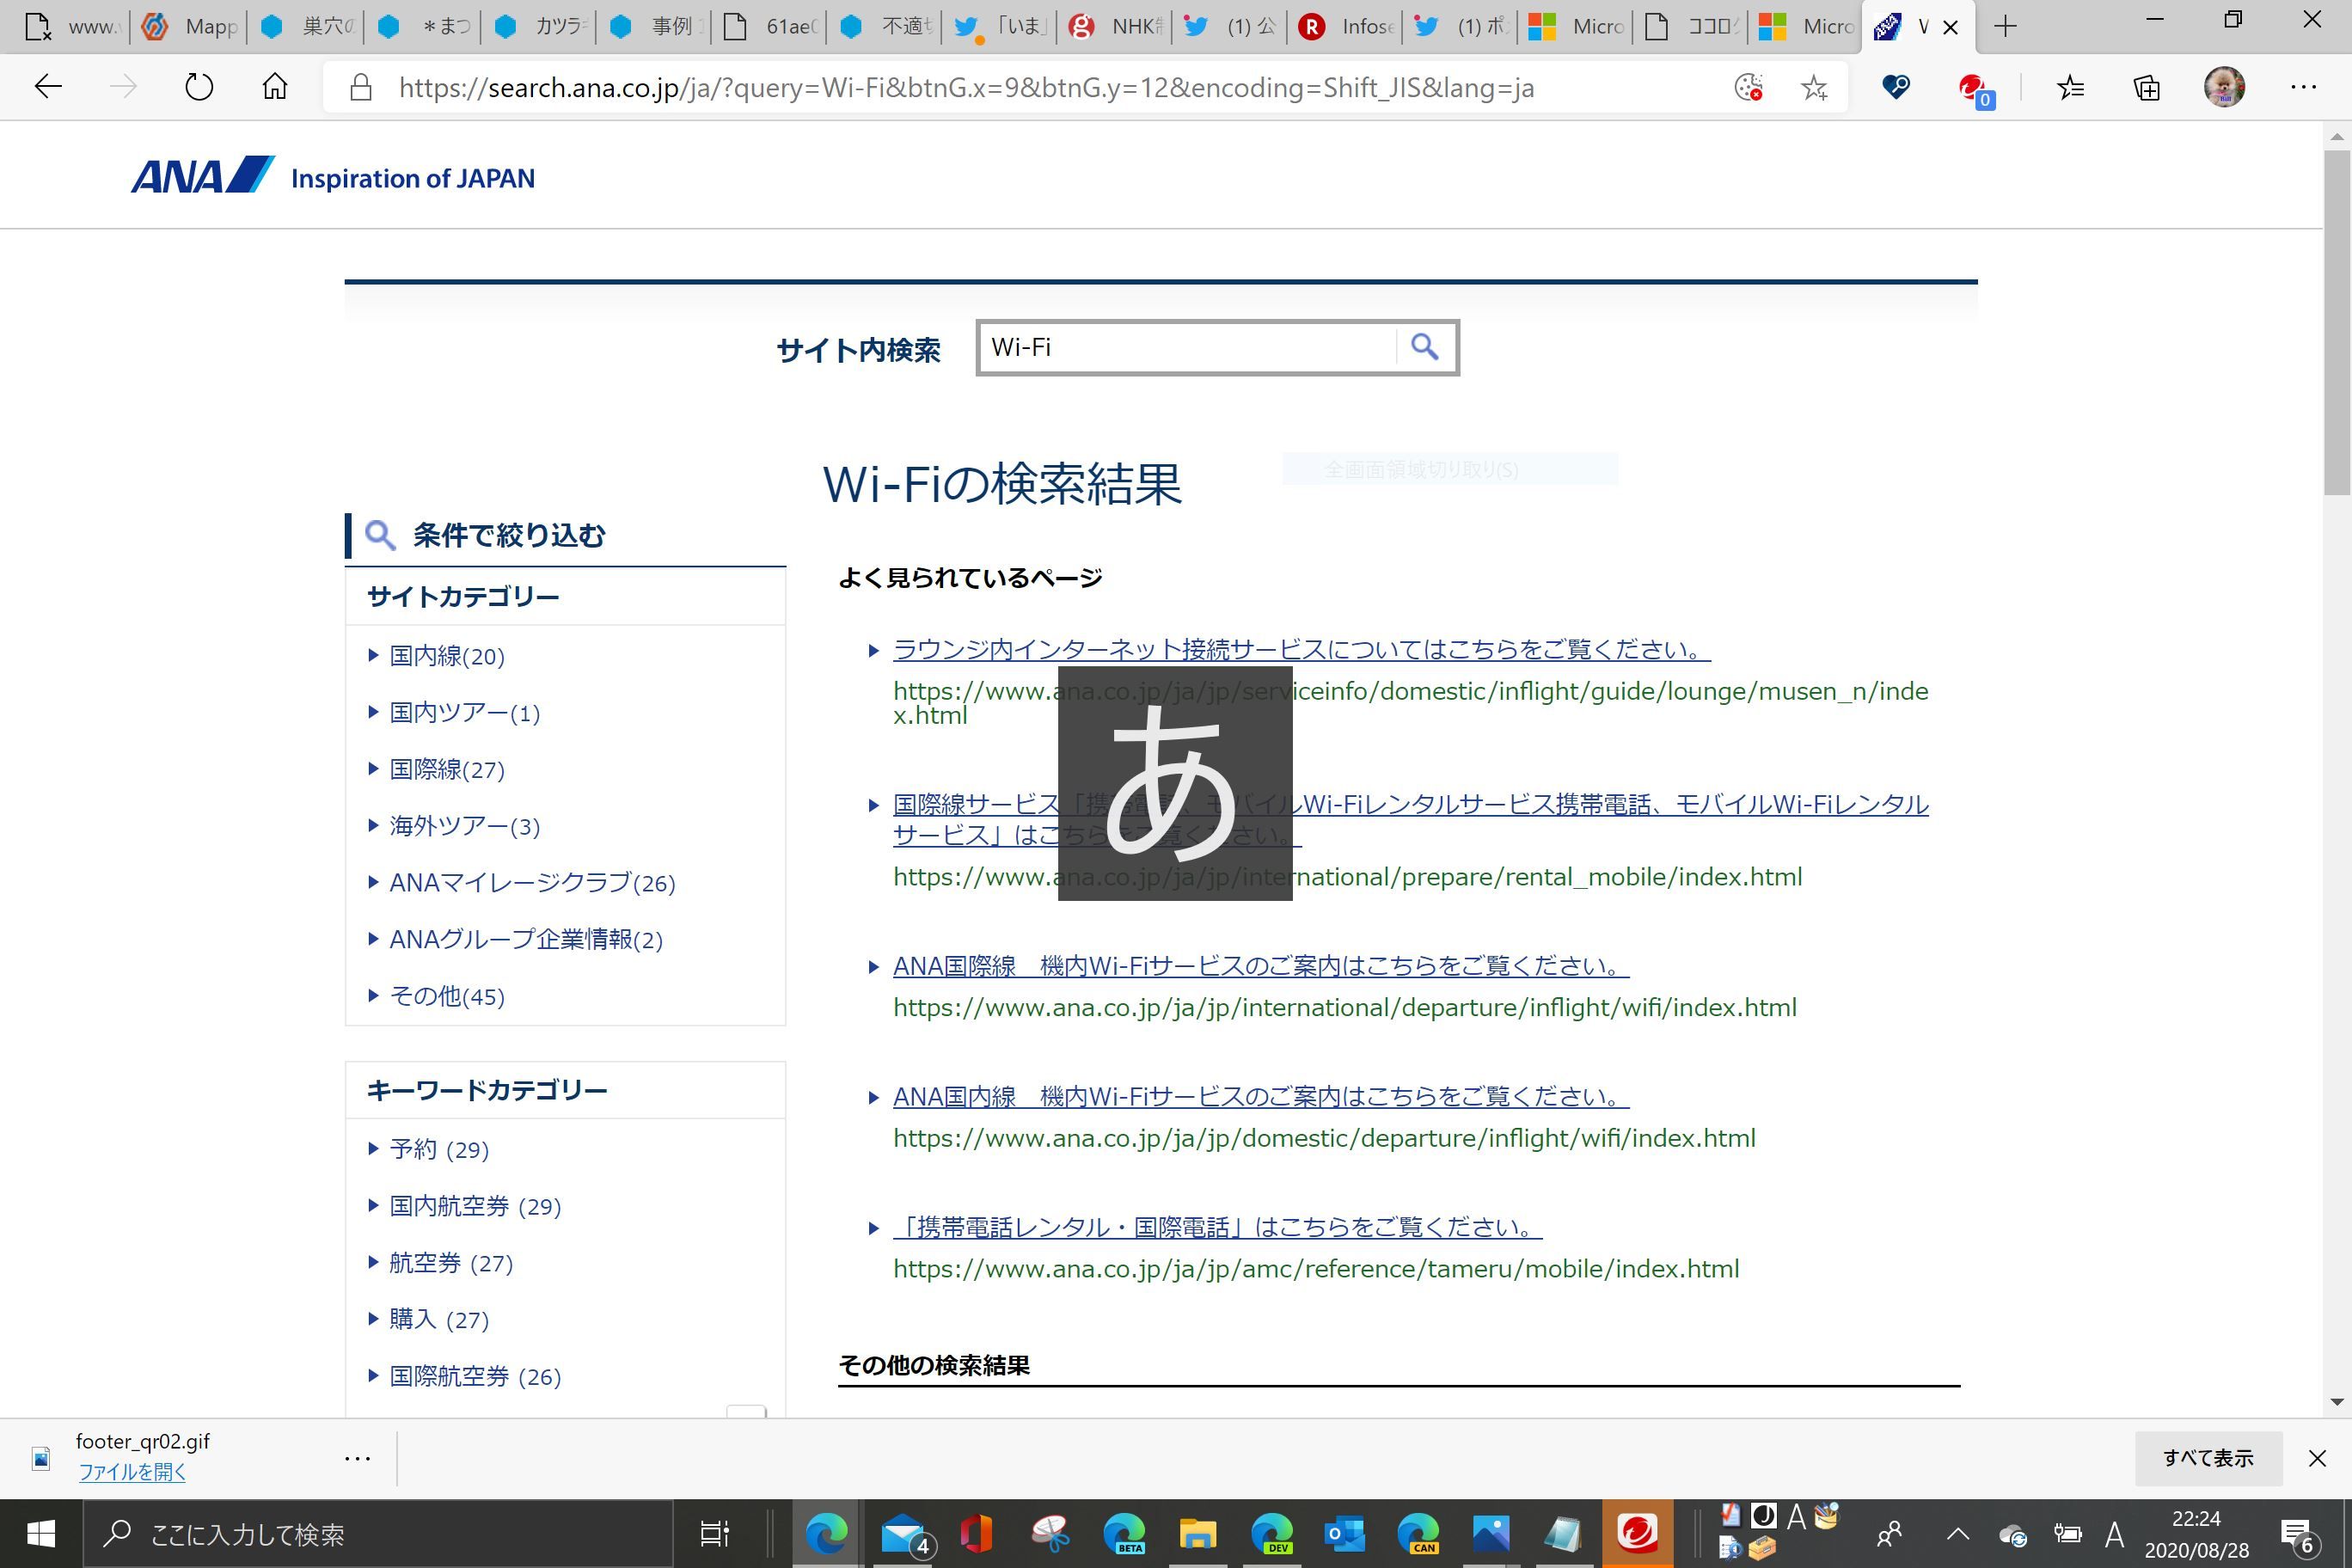Show hidden system tray icons
The image size is (2352, 1568).
[x=1958, y=1534]
